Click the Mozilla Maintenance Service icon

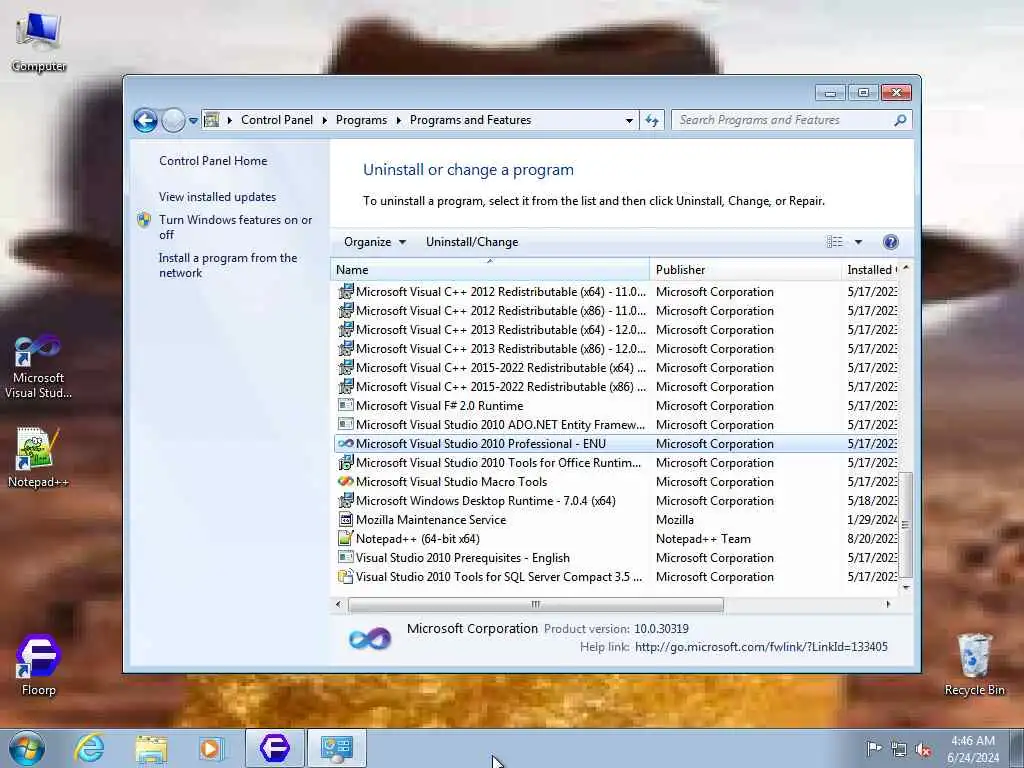coord(345,519)
